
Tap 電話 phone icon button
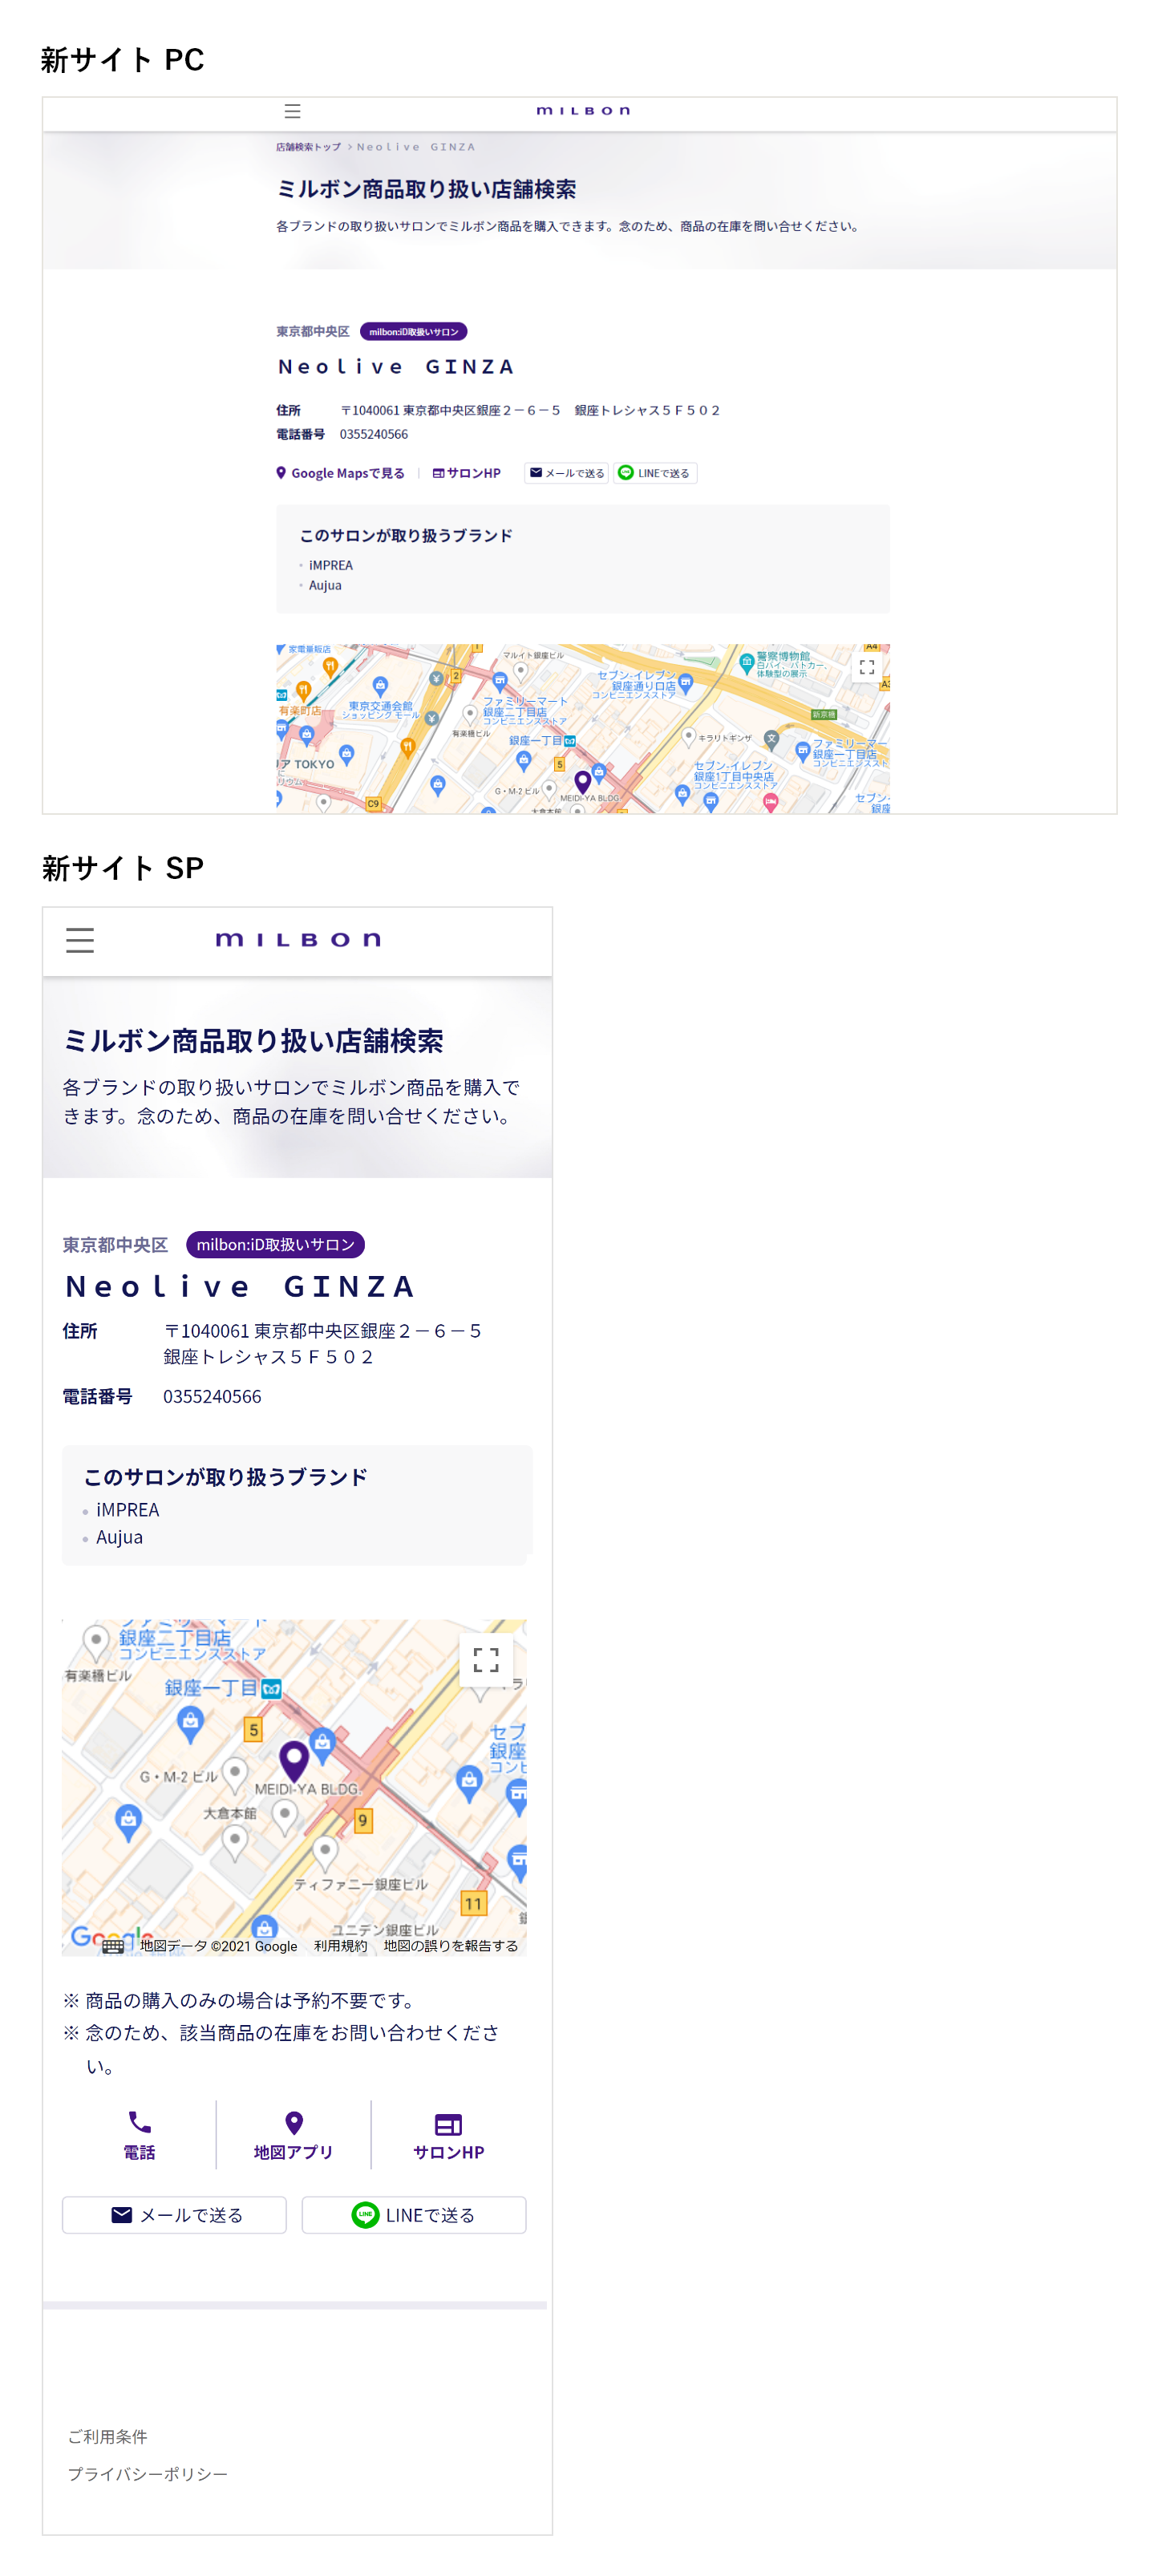click(x=139, y=2135)
